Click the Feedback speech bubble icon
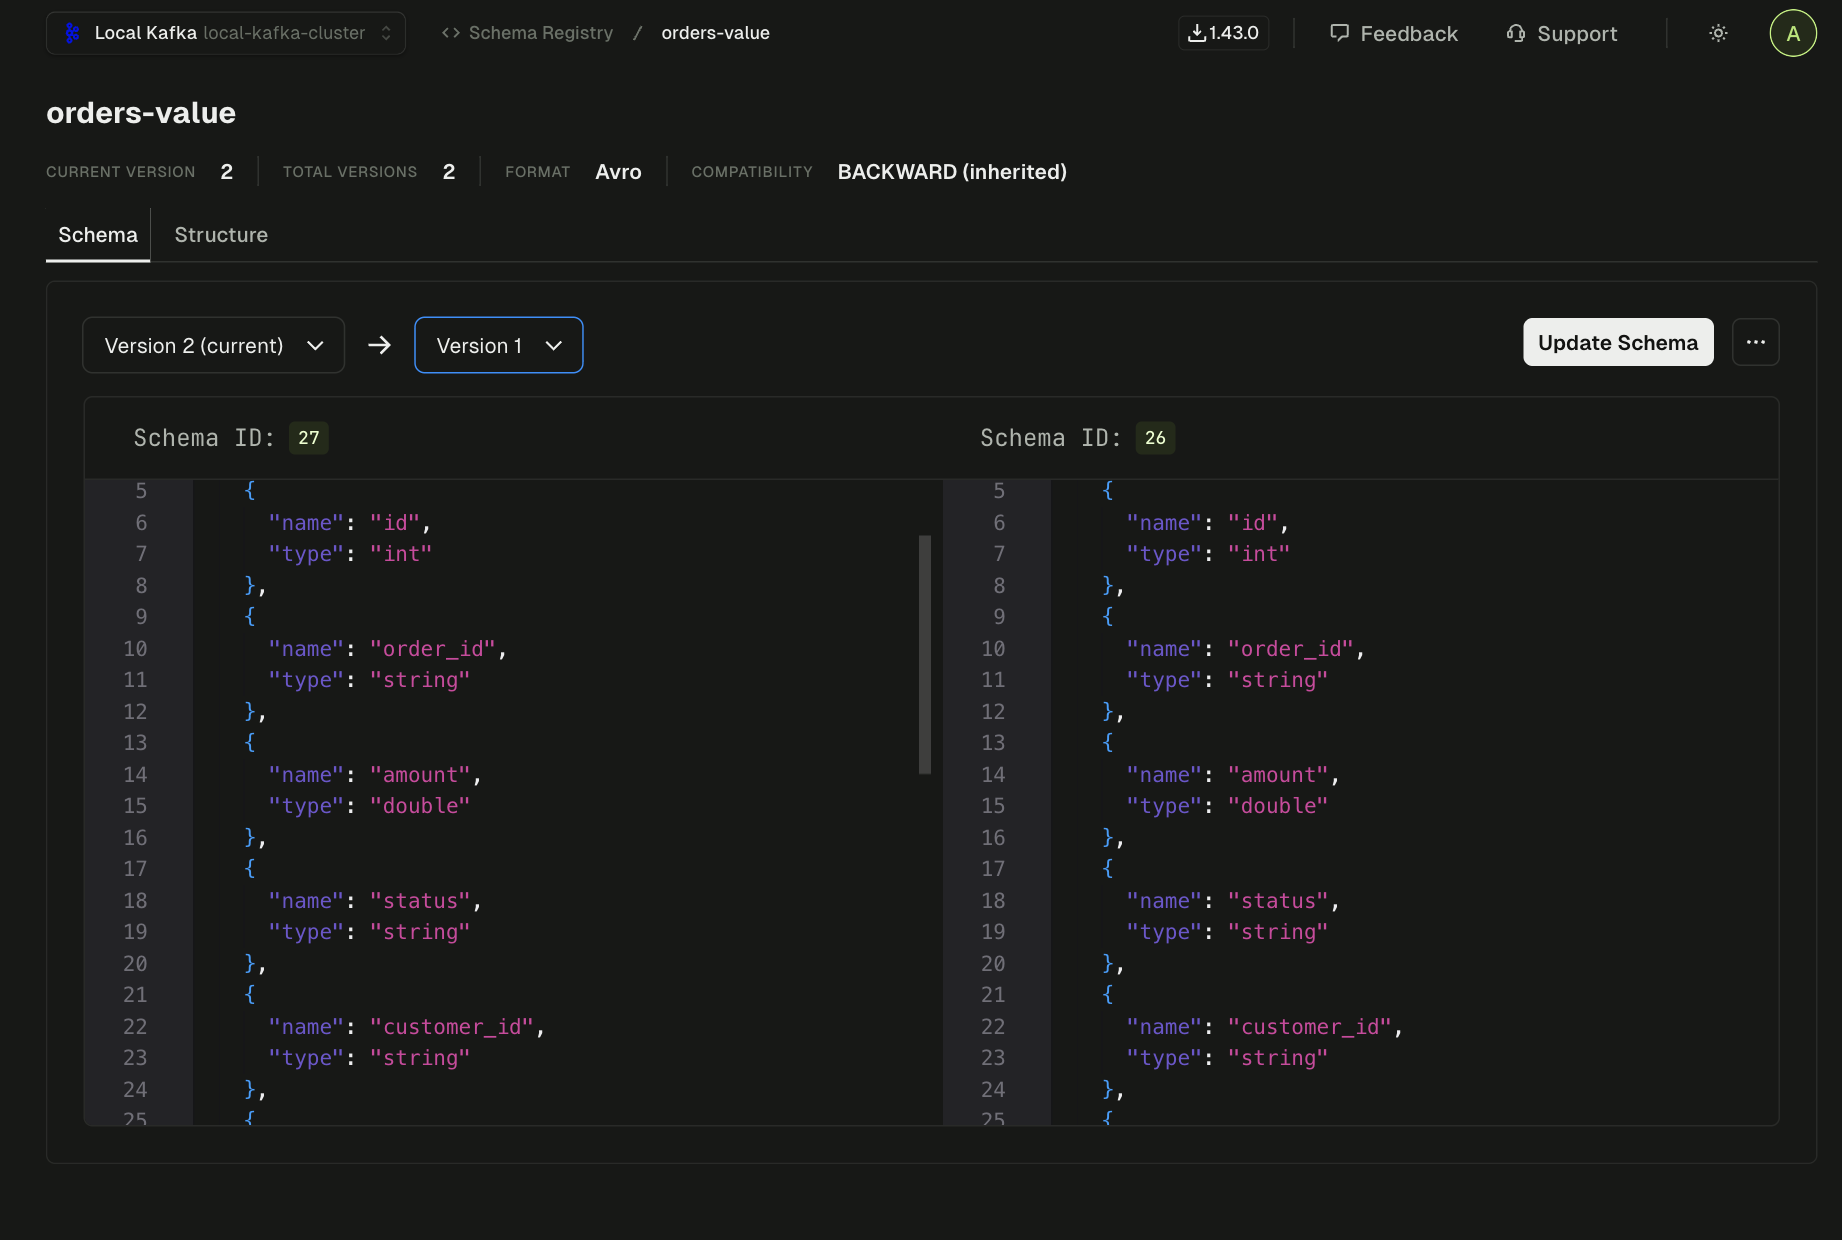 [x=1339, y=33]
